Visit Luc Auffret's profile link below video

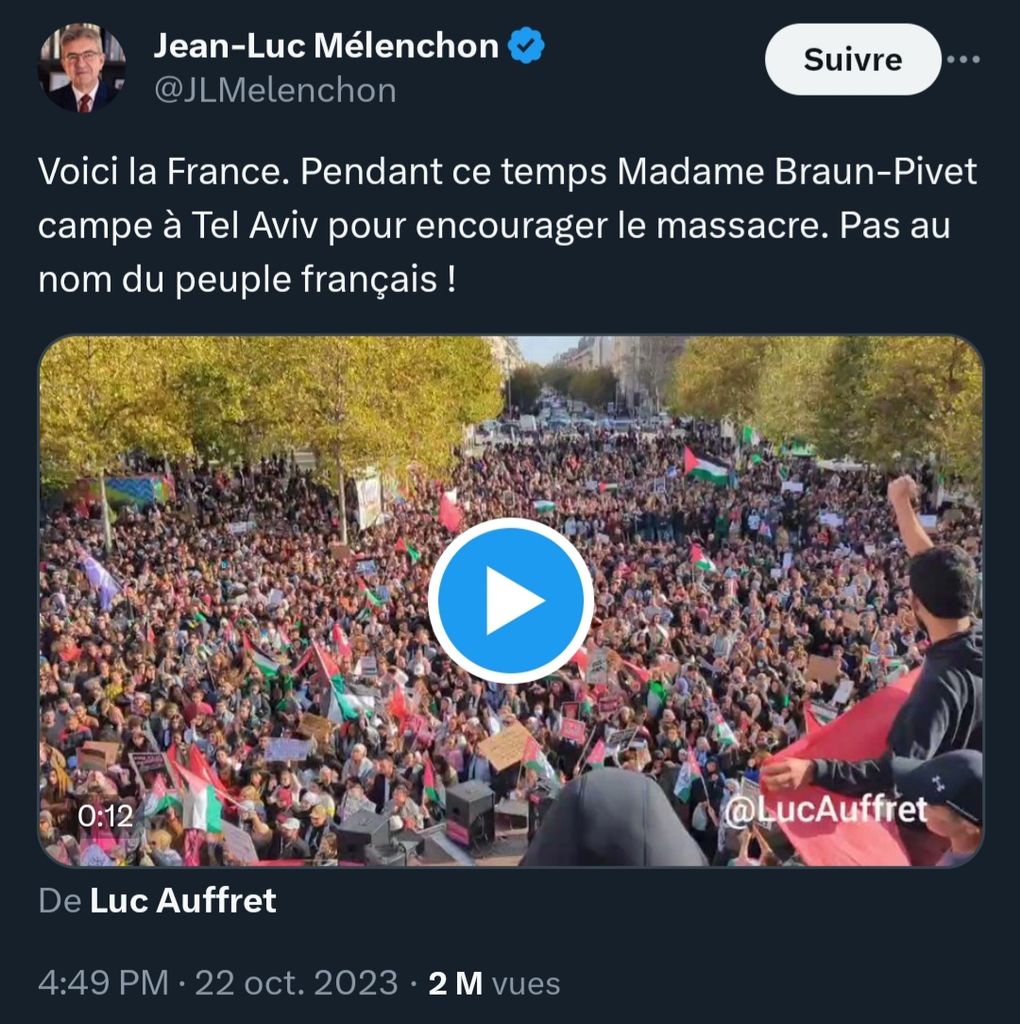[183, 900]
